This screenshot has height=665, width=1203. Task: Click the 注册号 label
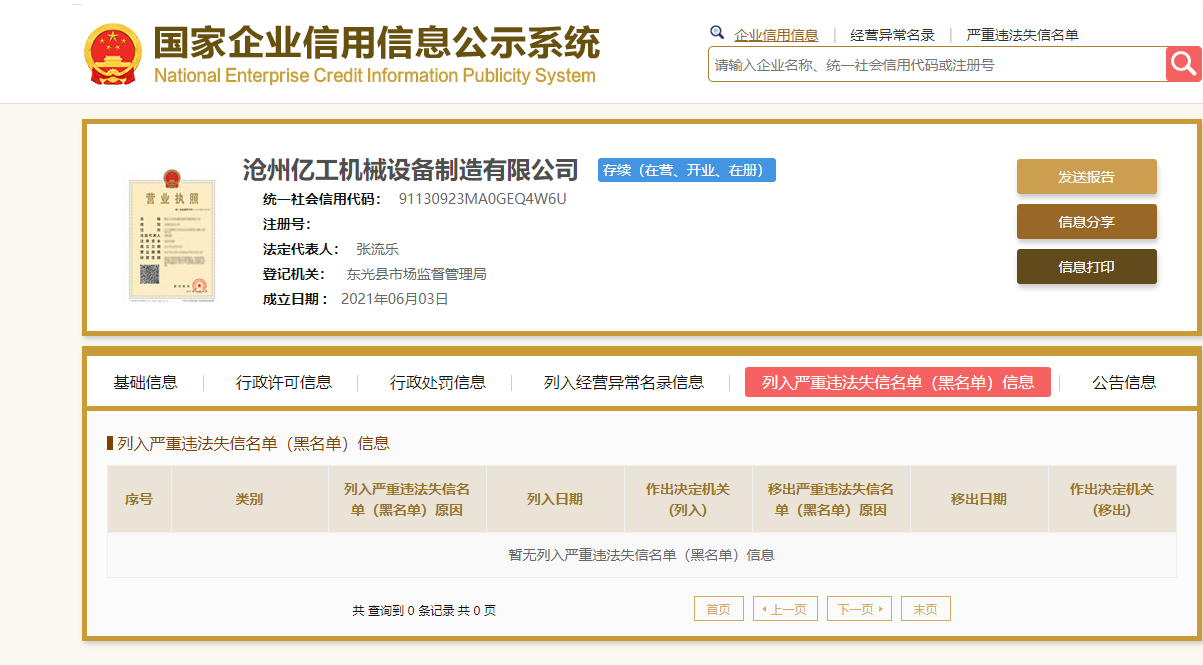tap(287, 224)
